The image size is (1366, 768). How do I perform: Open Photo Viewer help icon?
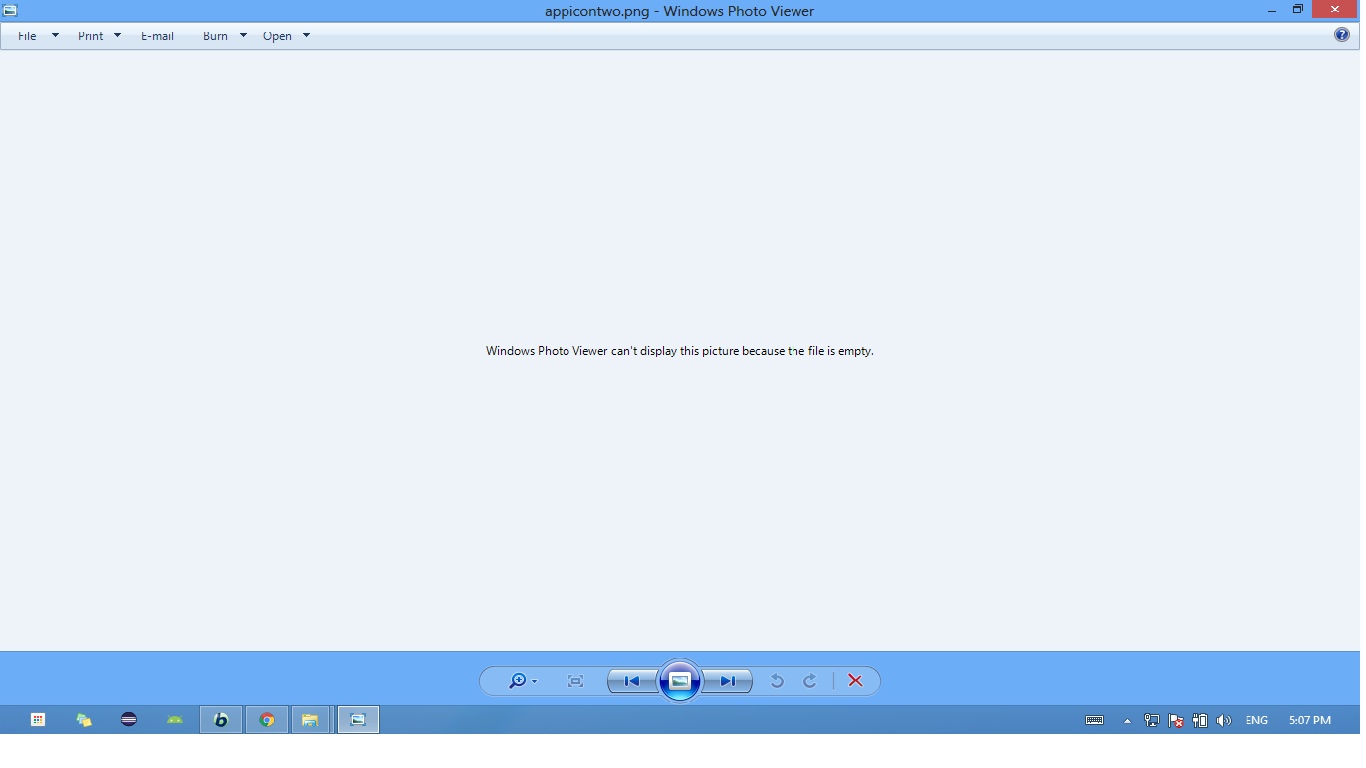(x=1342, y=35)
